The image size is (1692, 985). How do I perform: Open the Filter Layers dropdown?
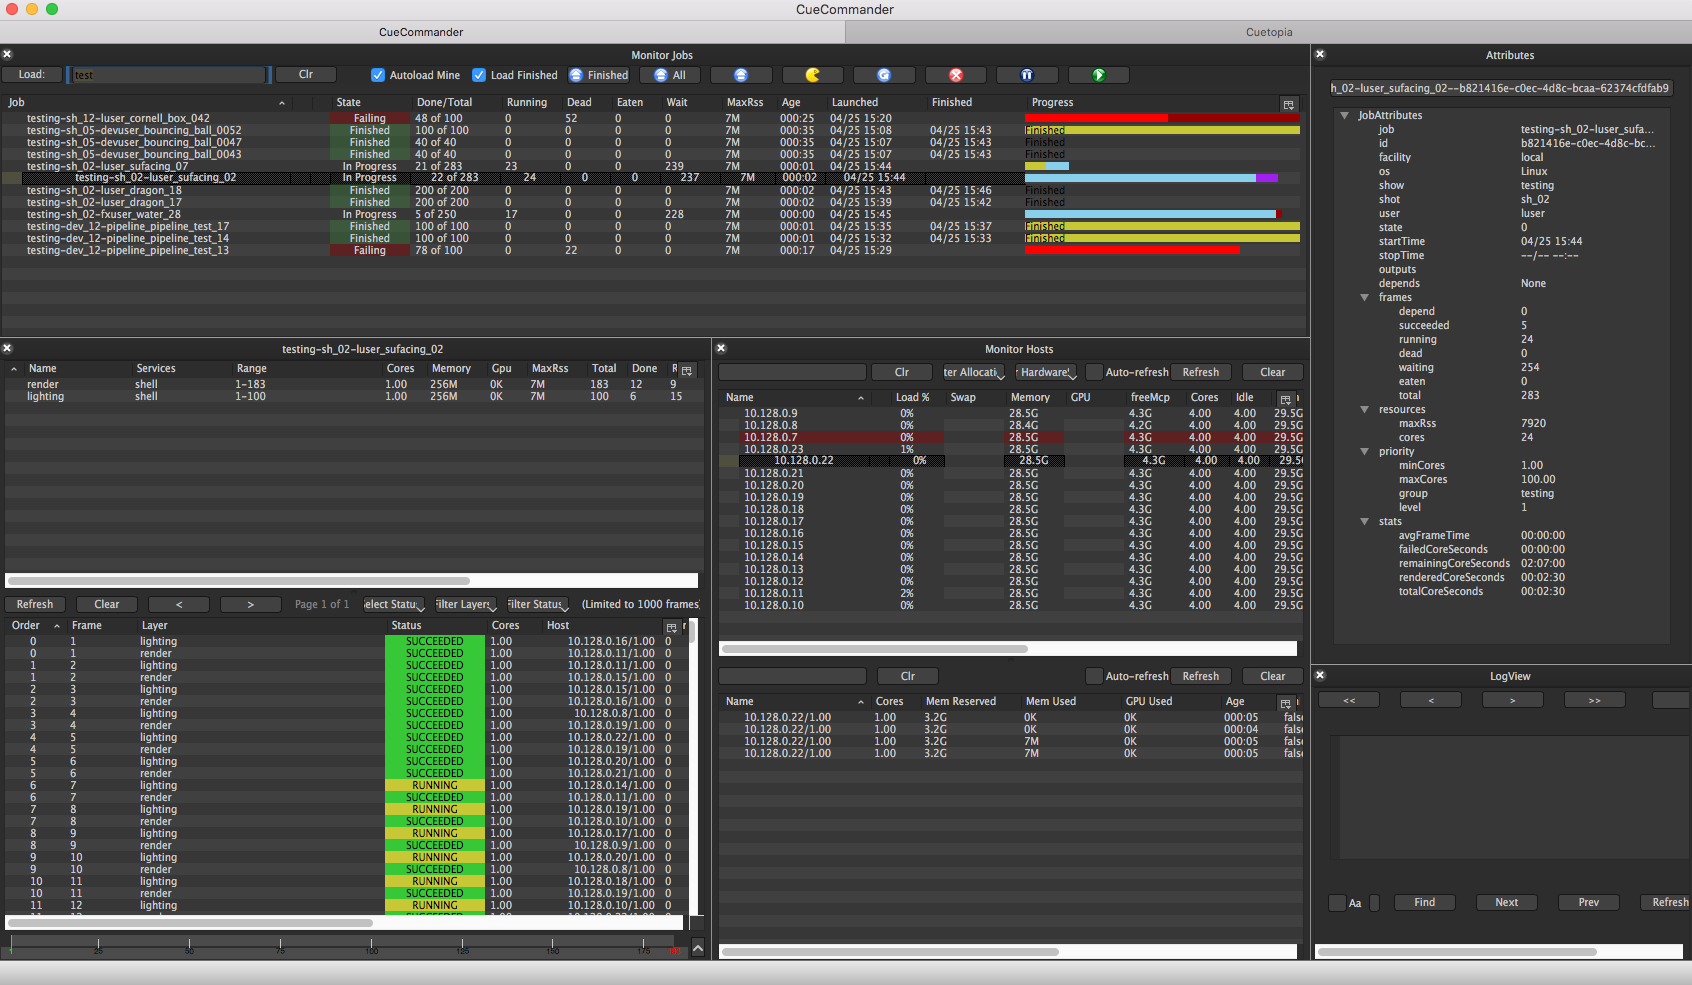[x=465, y=604]
